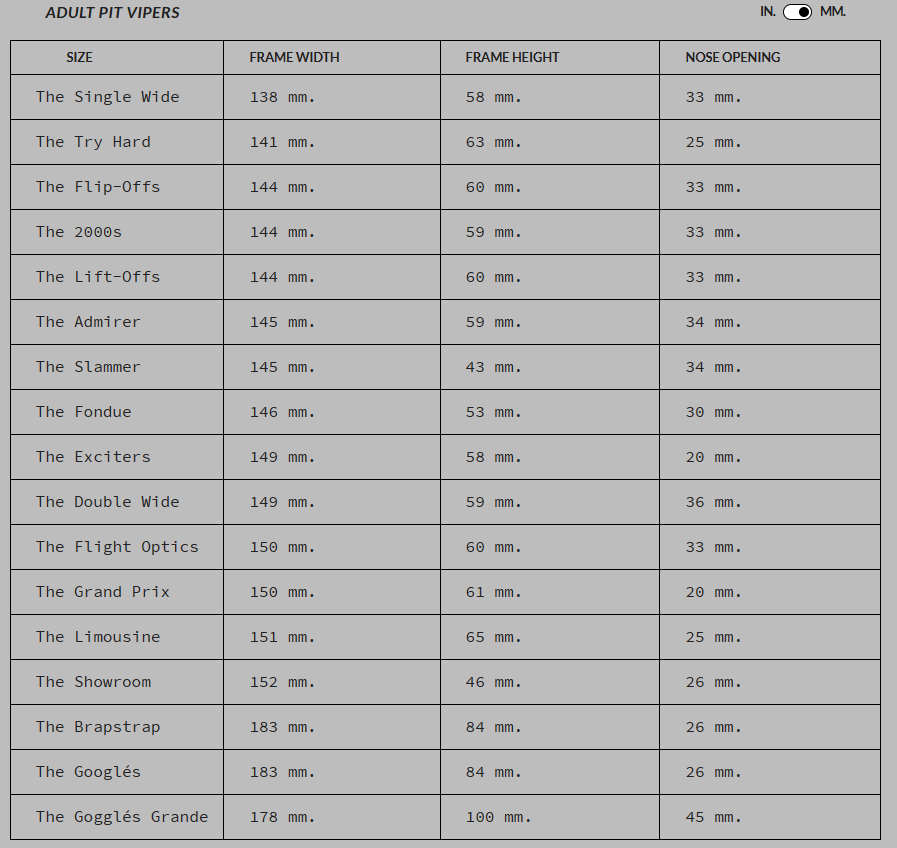Select The Limousine row name
Screen dimensions: 897x848
[x=98, y=637]
